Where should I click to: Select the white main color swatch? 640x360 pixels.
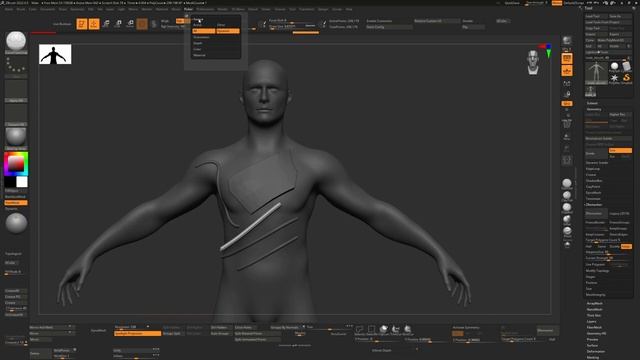click(22, 182)
